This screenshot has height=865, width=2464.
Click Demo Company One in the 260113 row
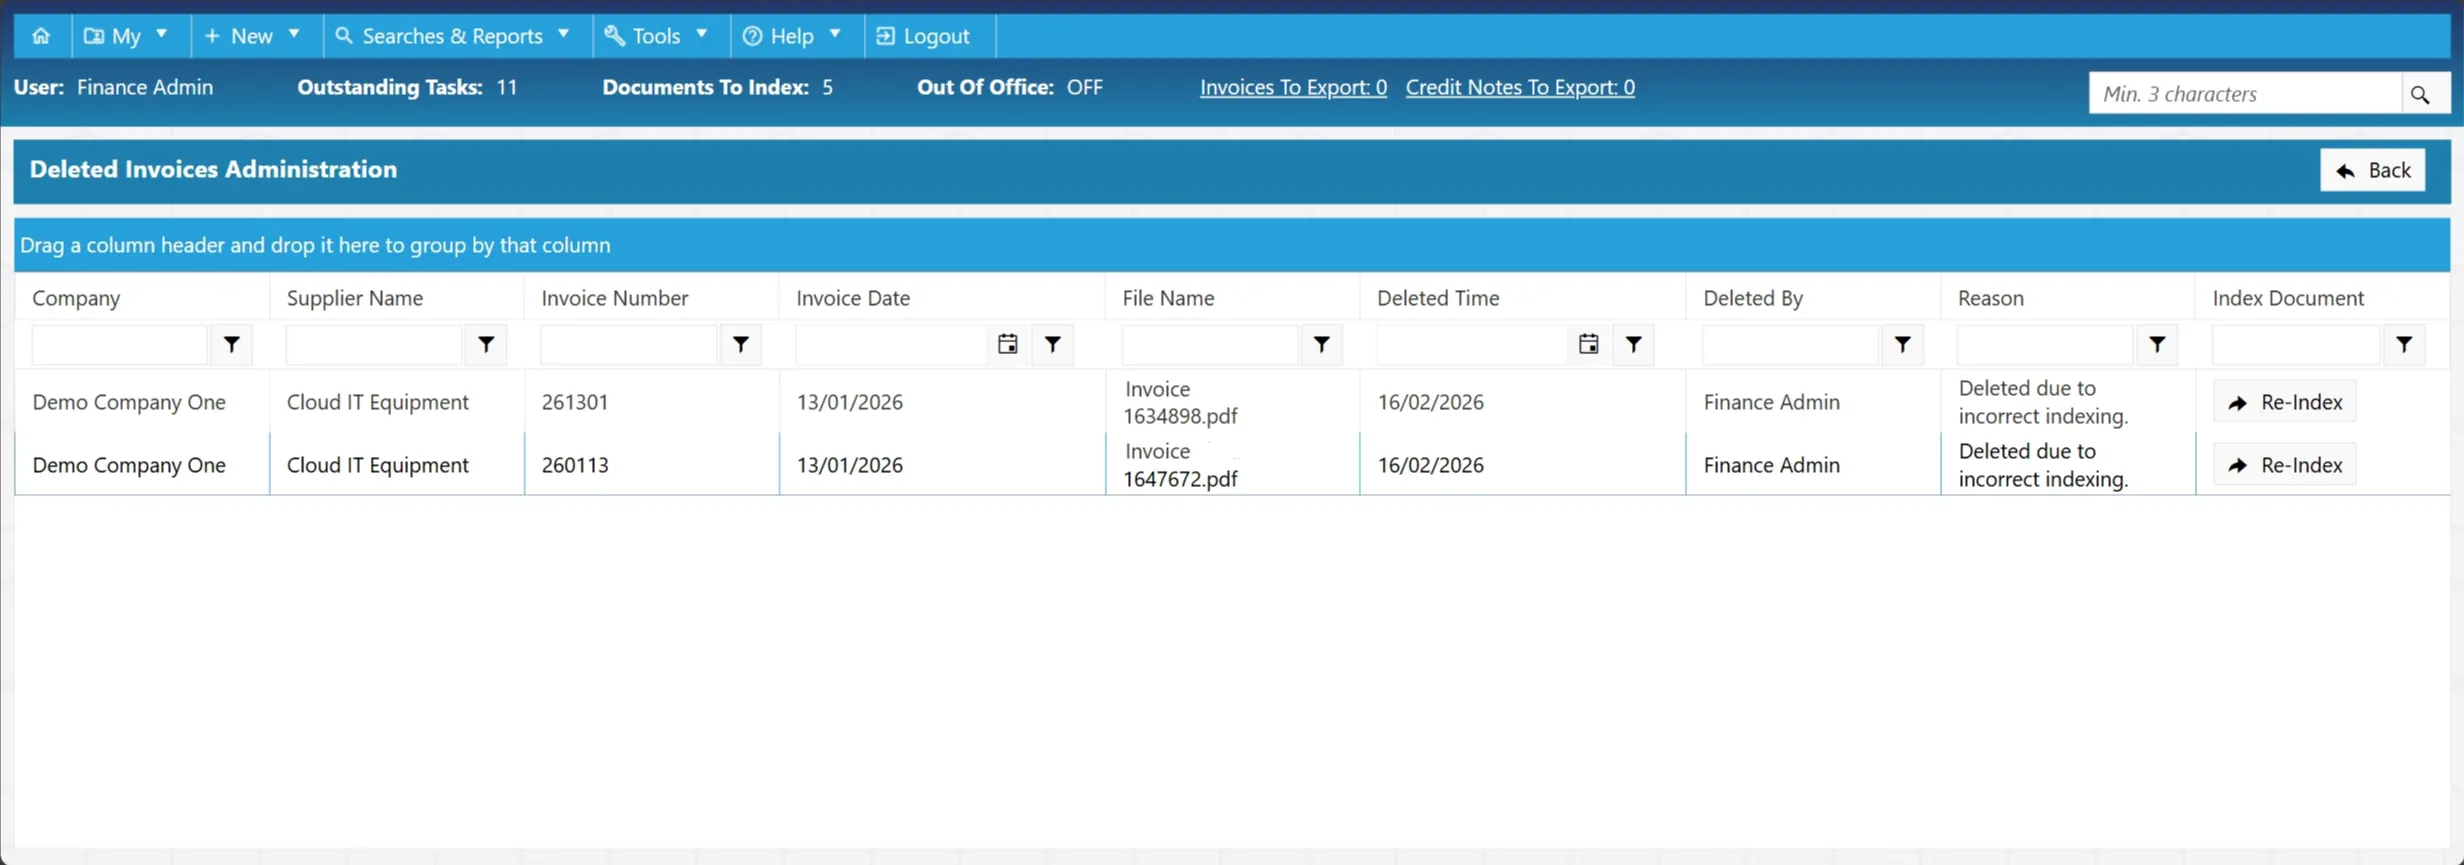coord(129,465)
